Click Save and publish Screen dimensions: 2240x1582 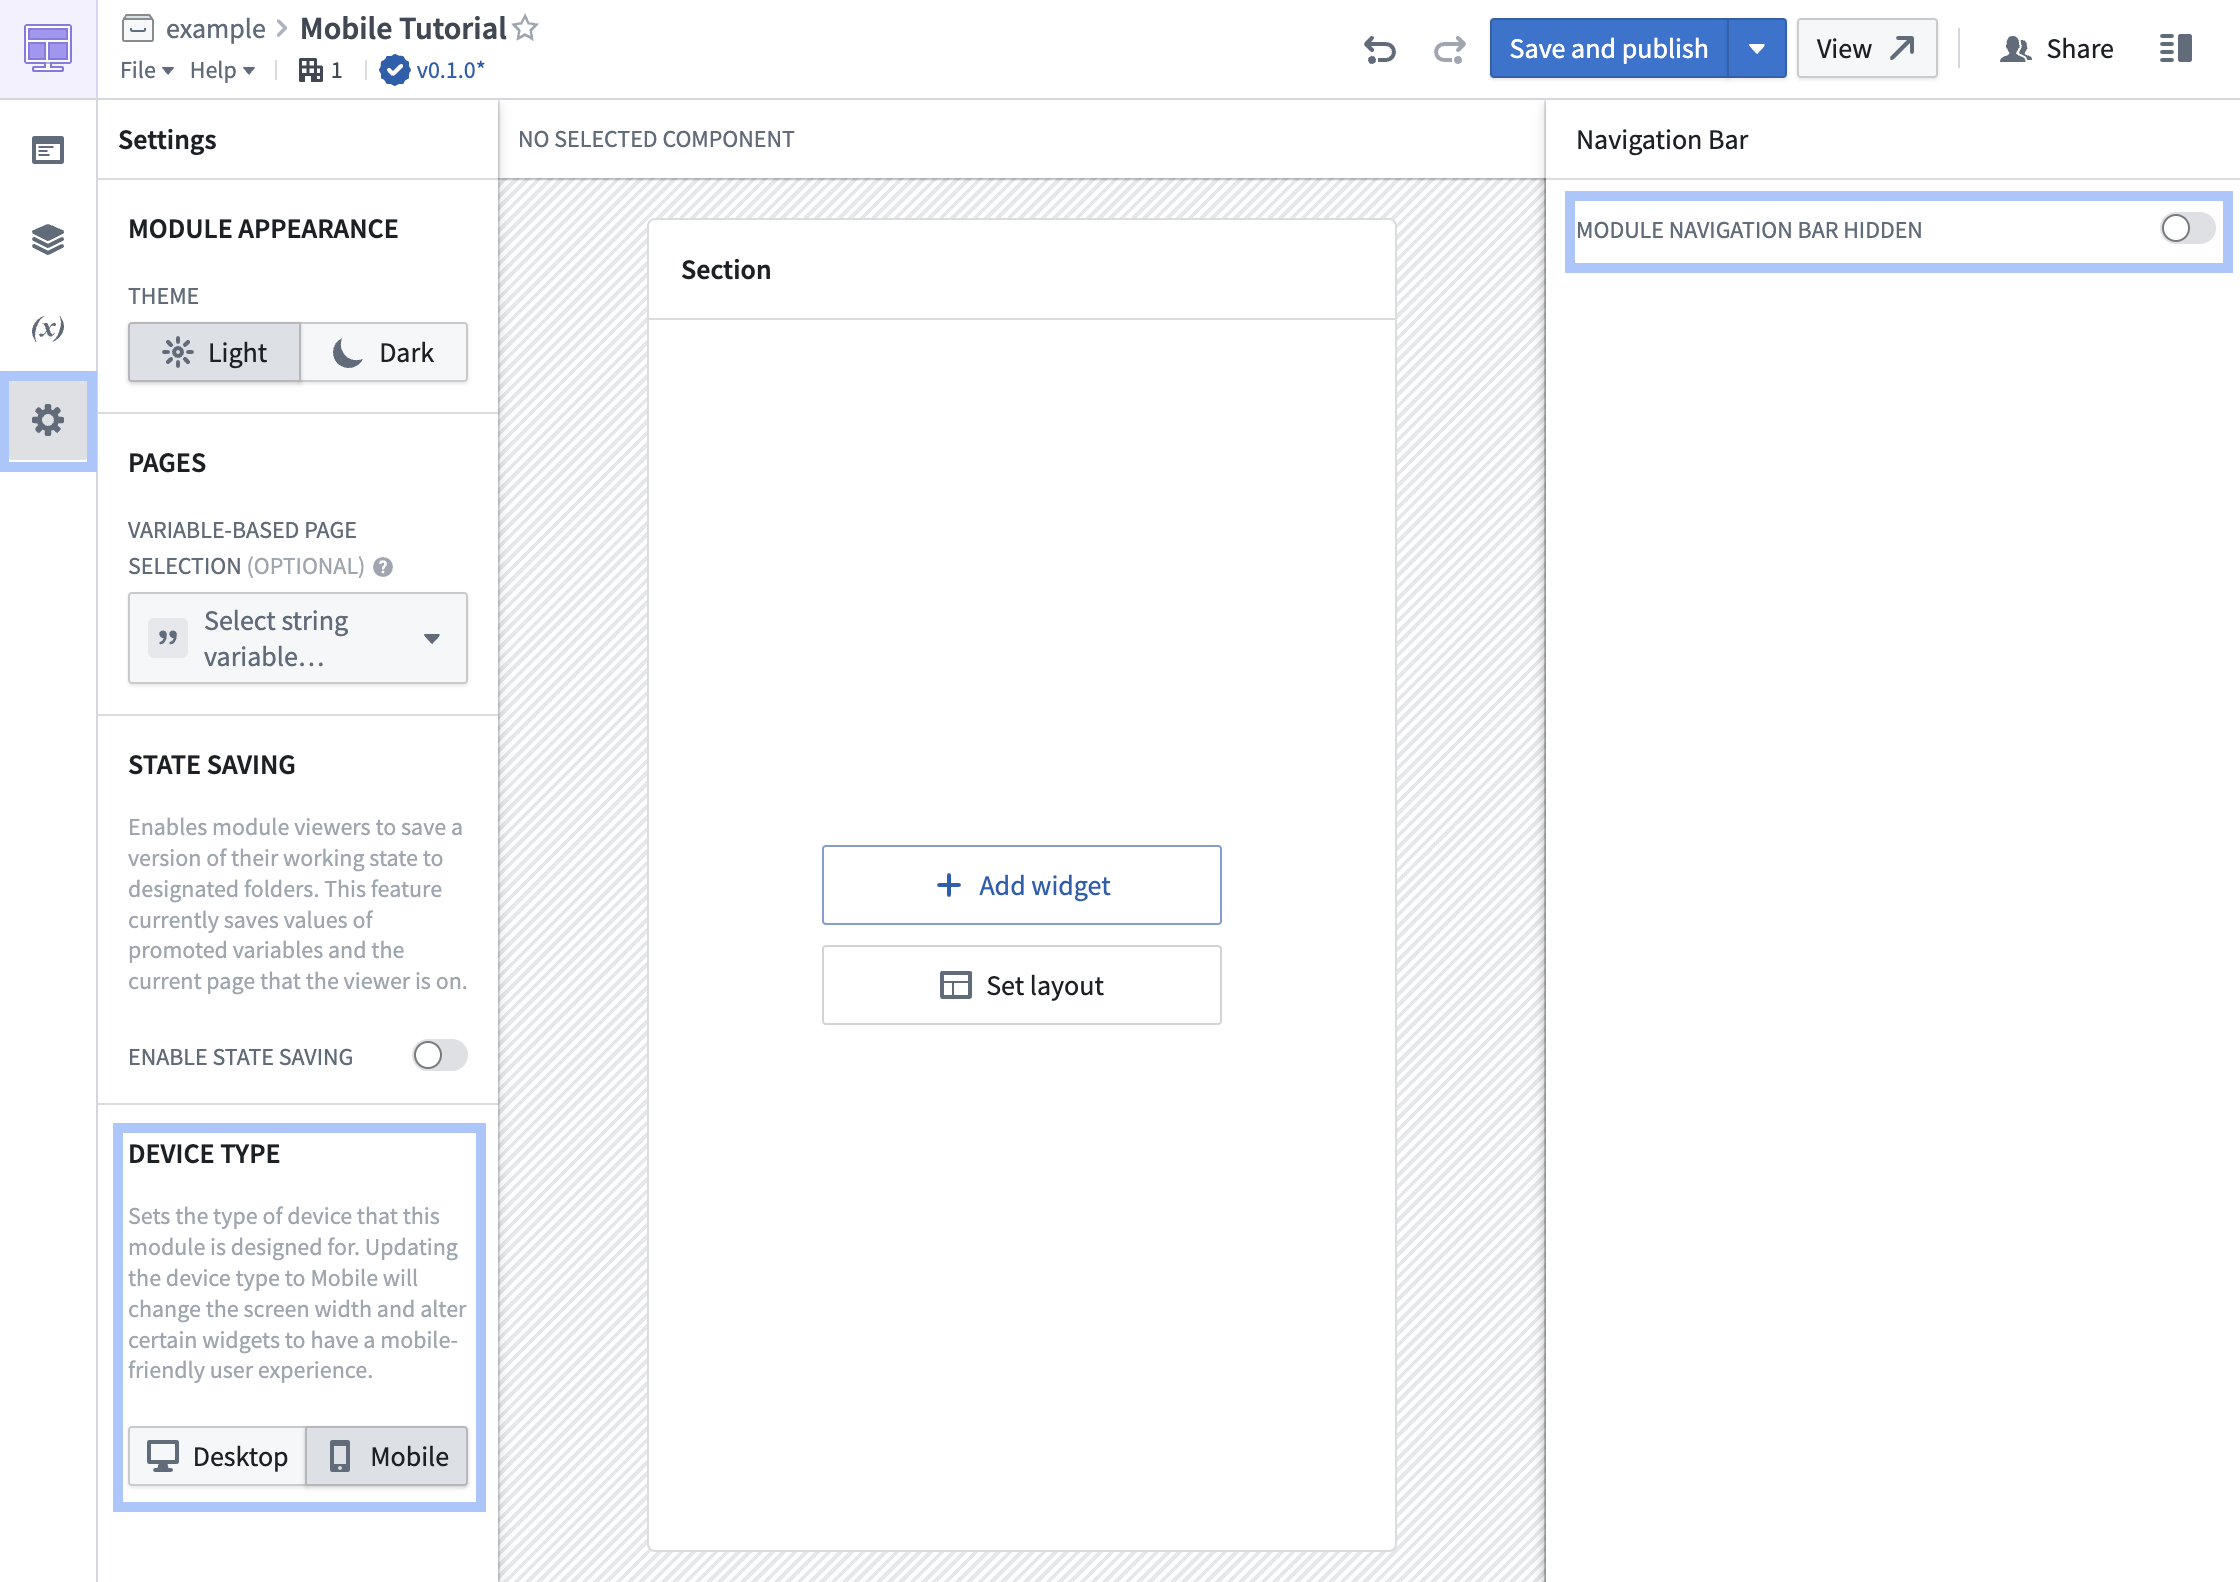[1608, 48]
